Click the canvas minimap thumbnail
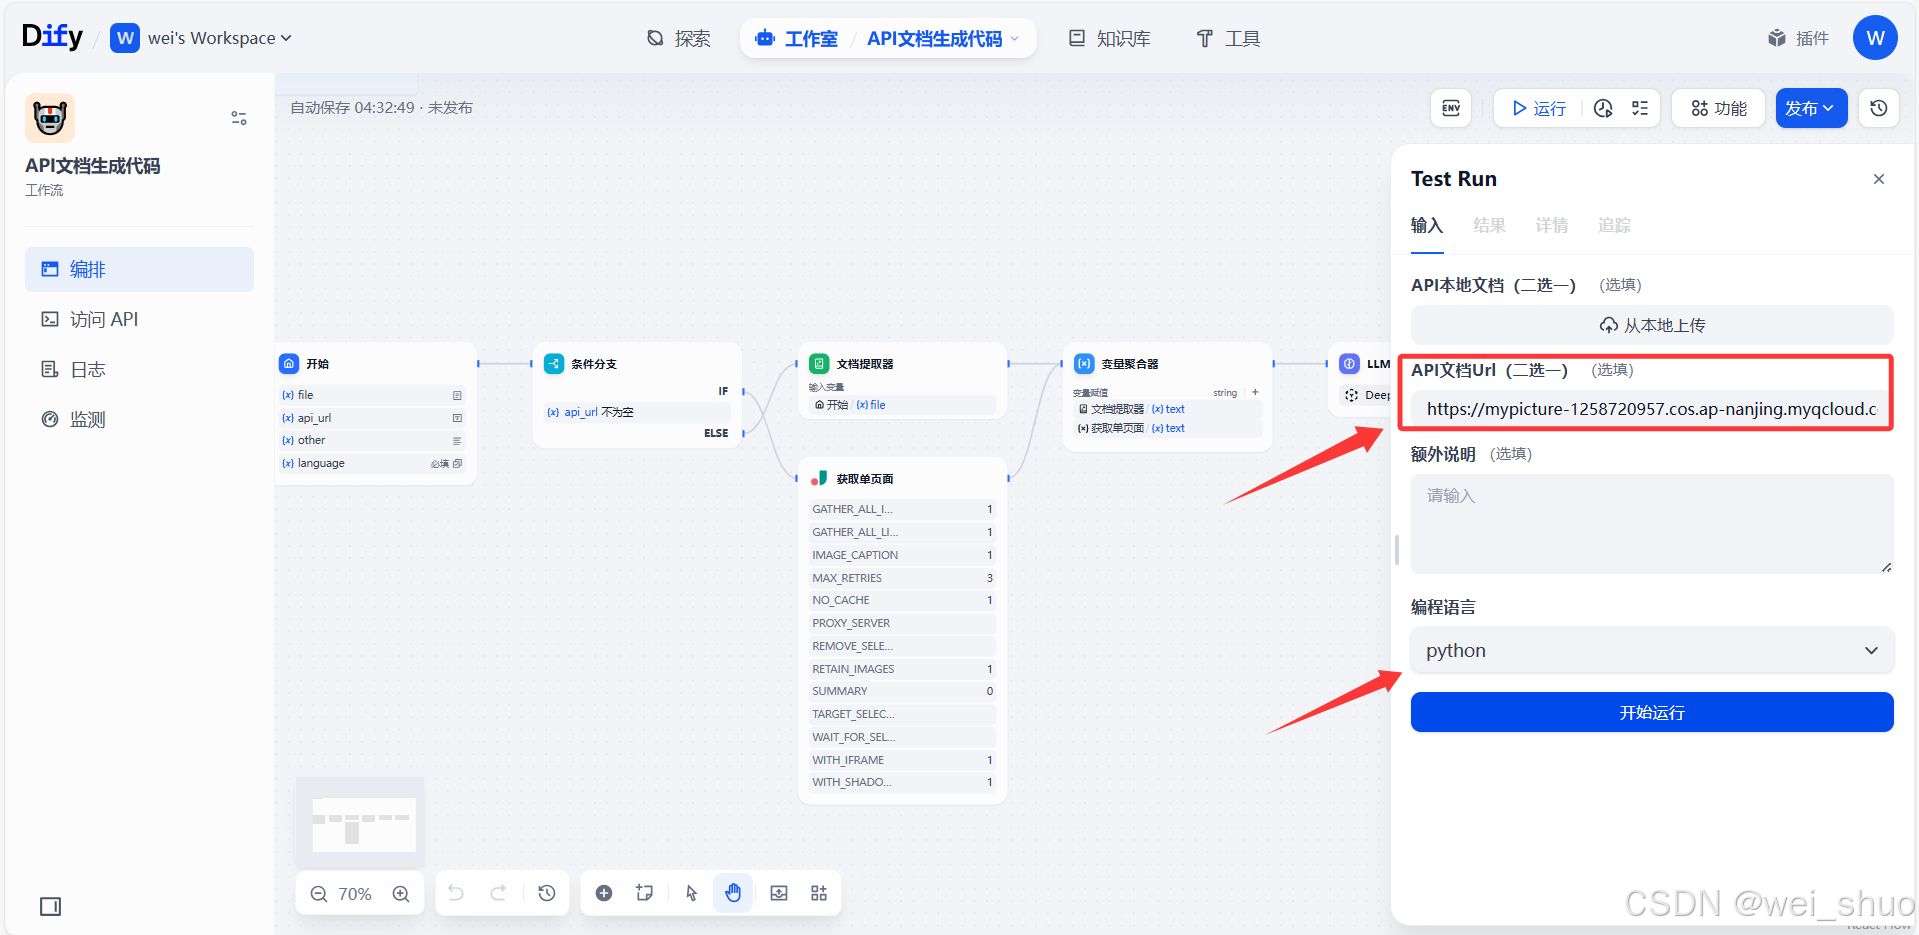The image size is (1919, 935). pos(360,821)
